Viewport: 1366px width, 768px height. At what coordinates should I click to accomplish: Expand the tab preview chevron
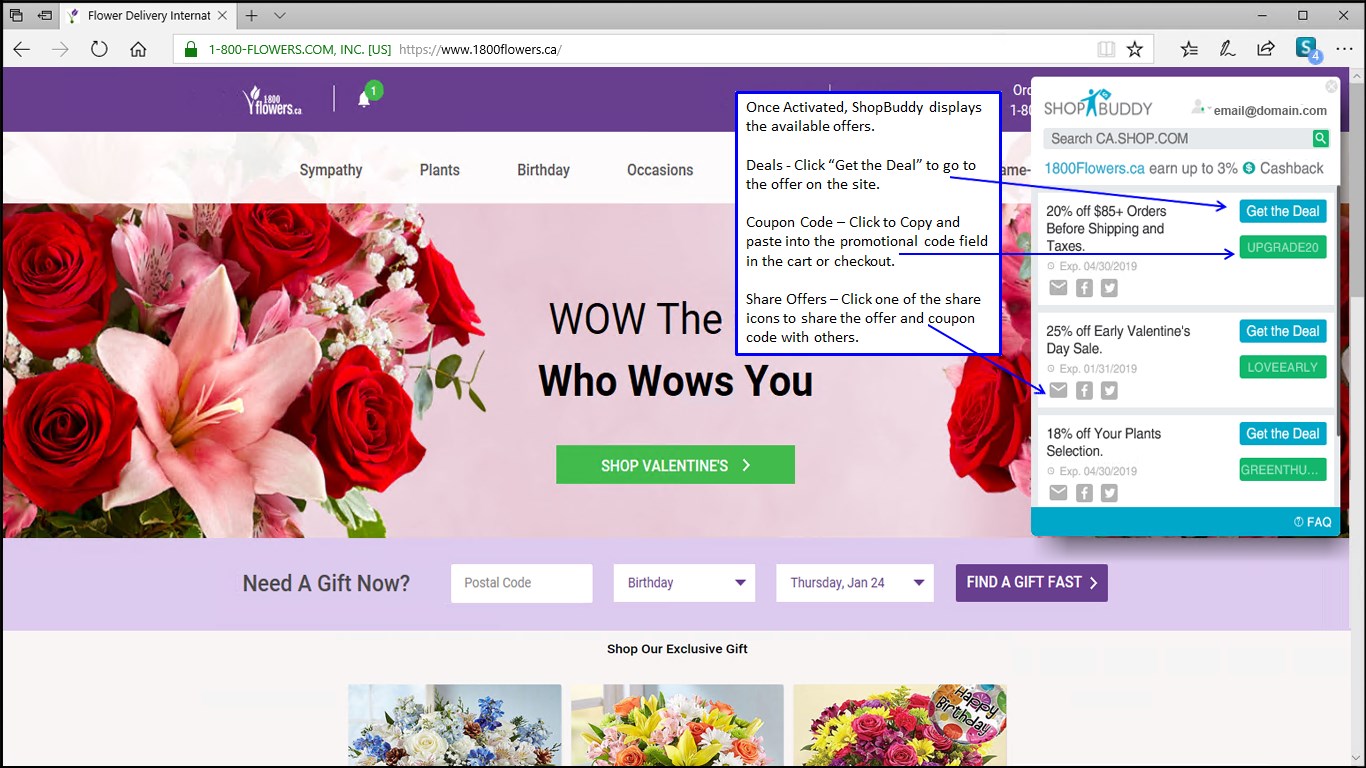coord(280,15)
